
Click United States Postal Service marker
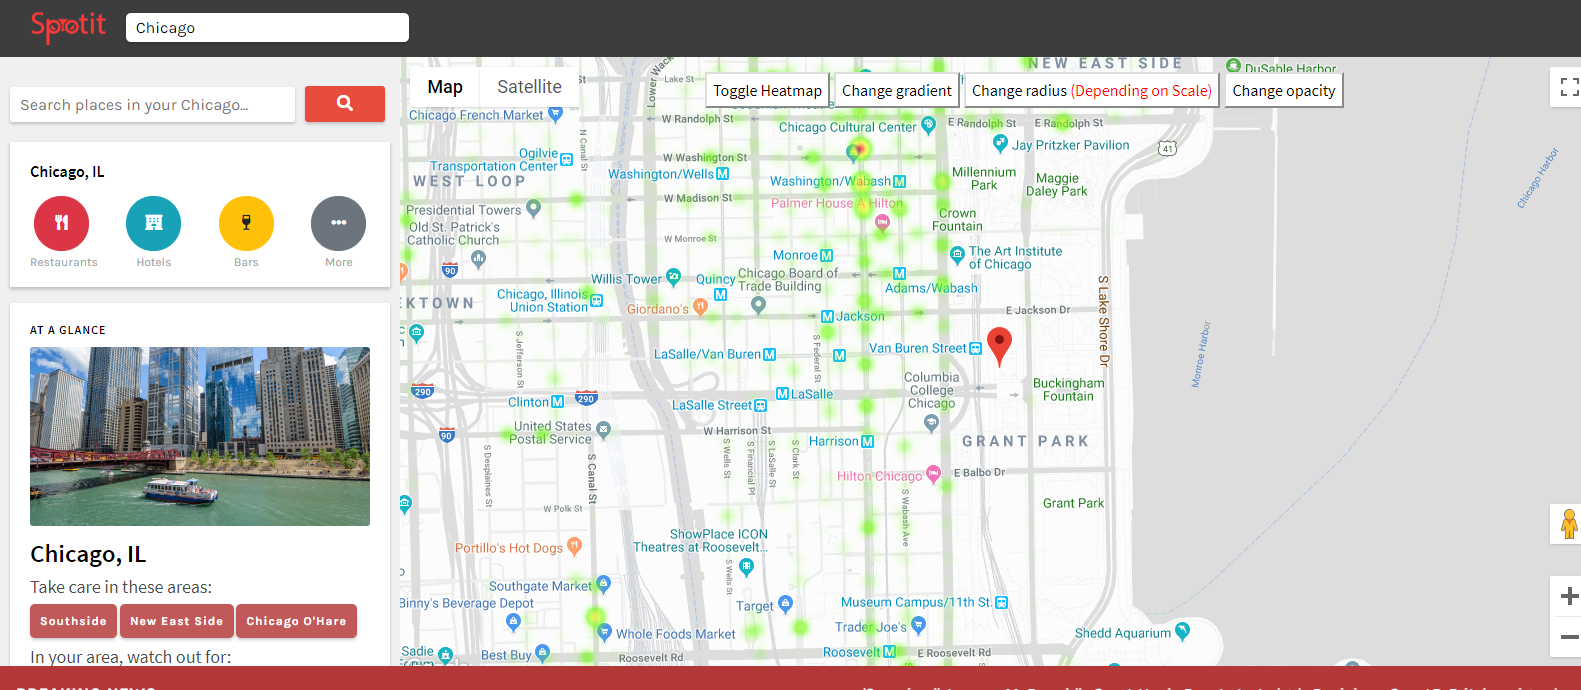point(603,430)
